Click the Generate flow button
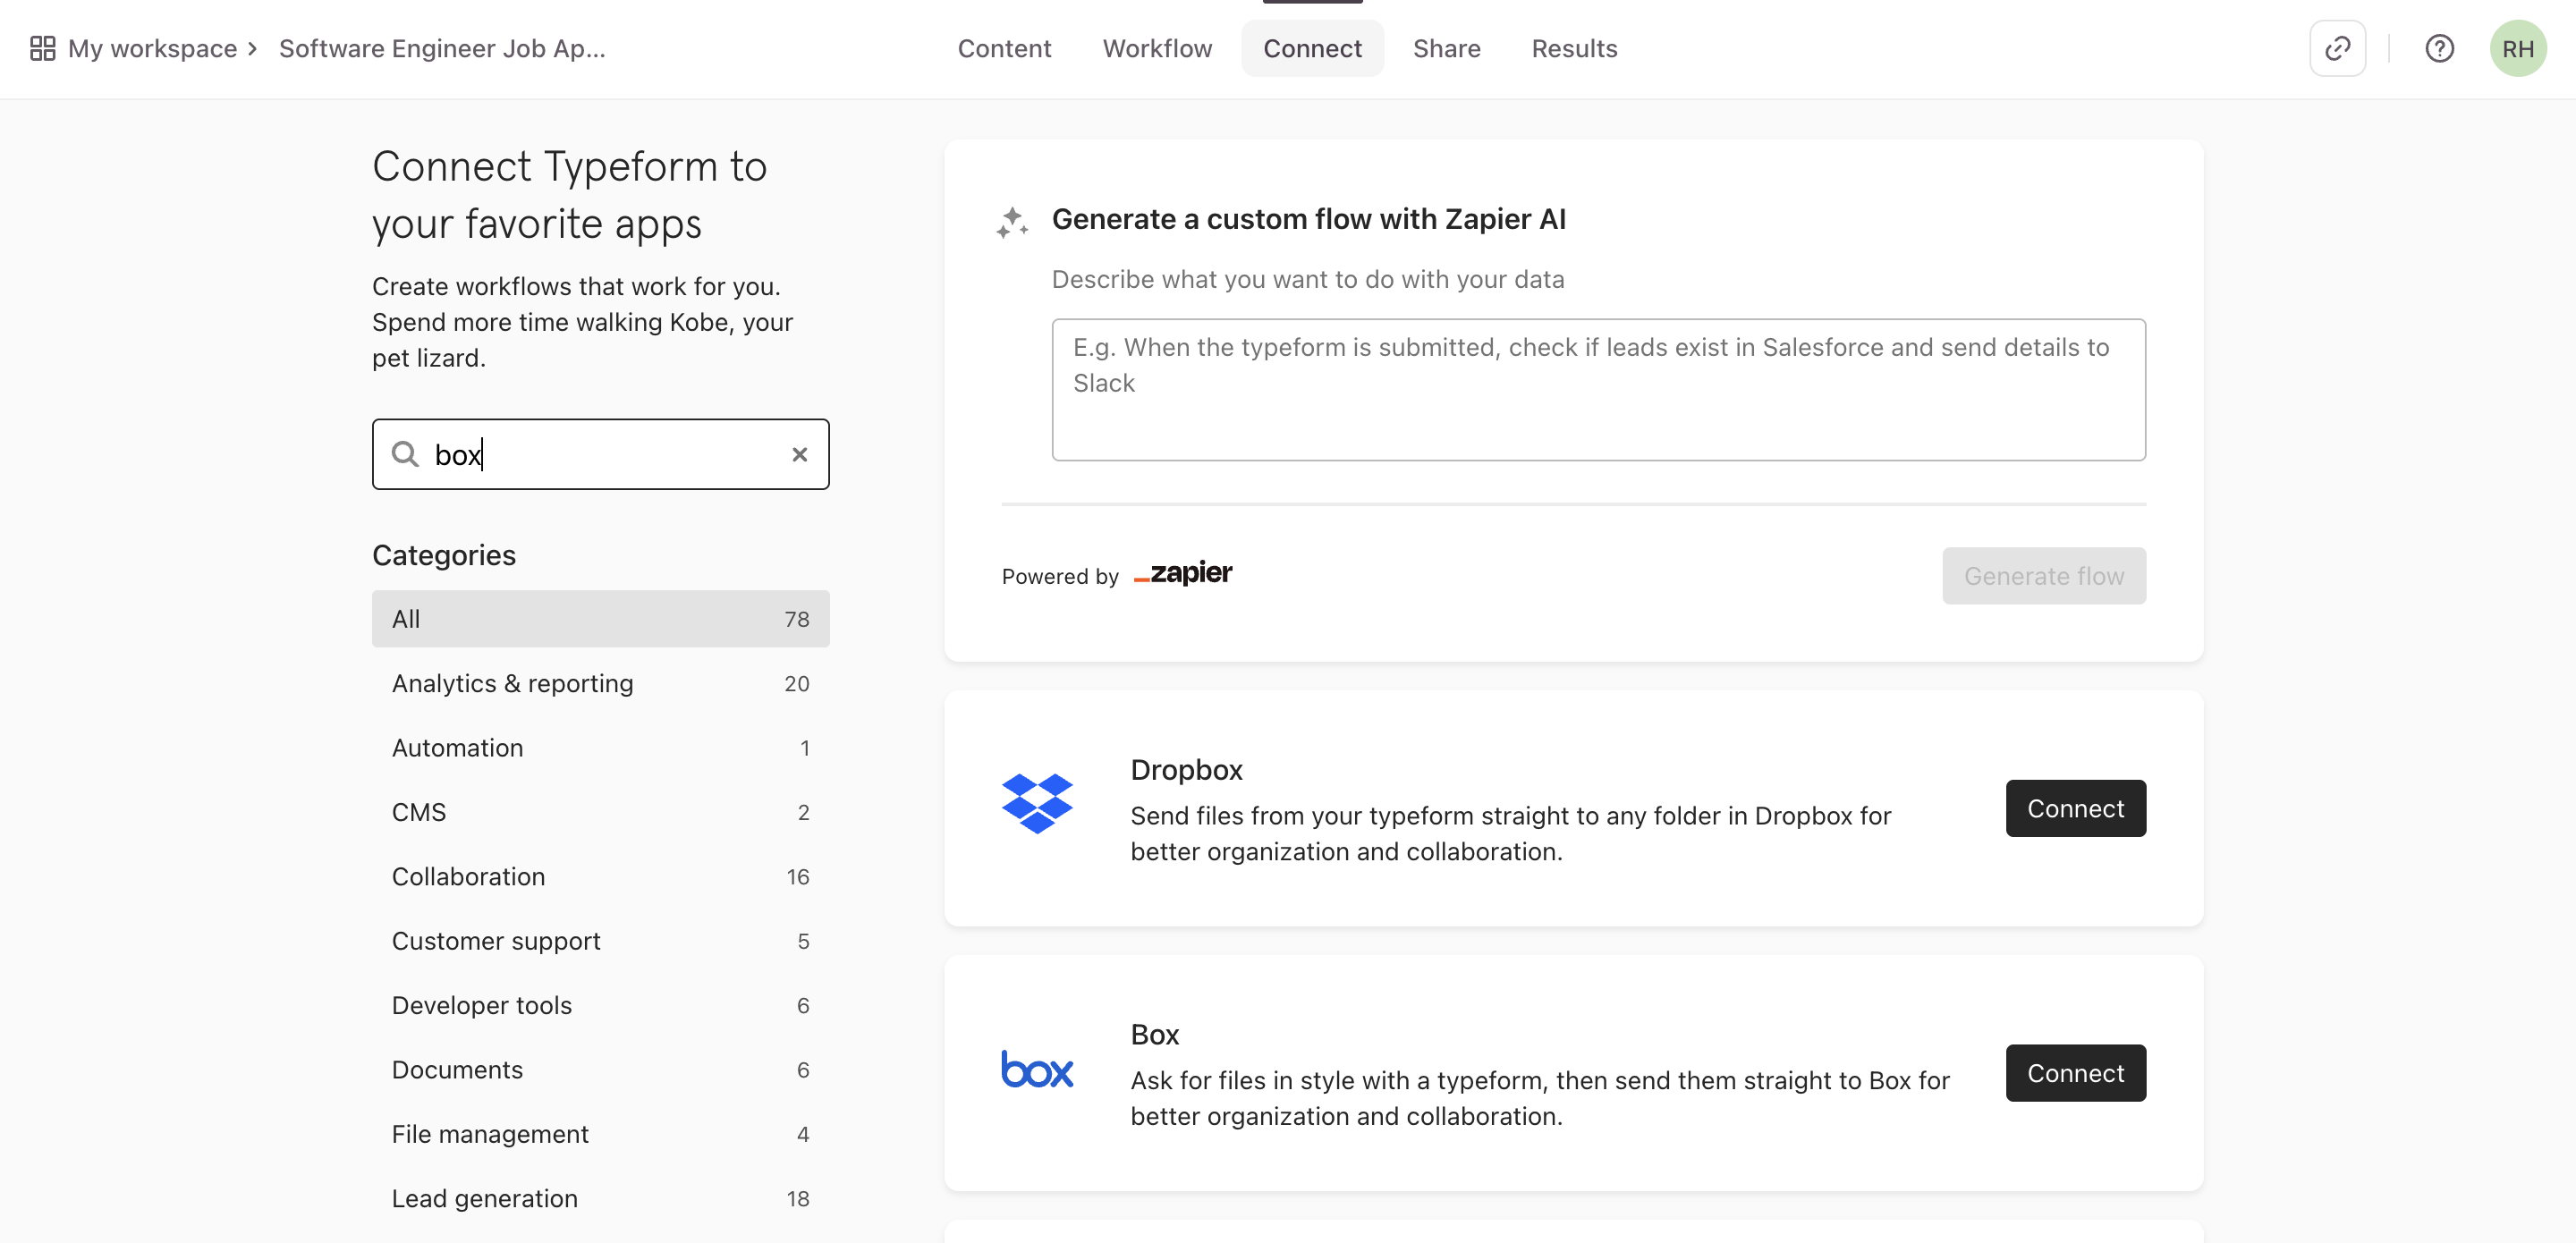 (x=2043, y=575)
